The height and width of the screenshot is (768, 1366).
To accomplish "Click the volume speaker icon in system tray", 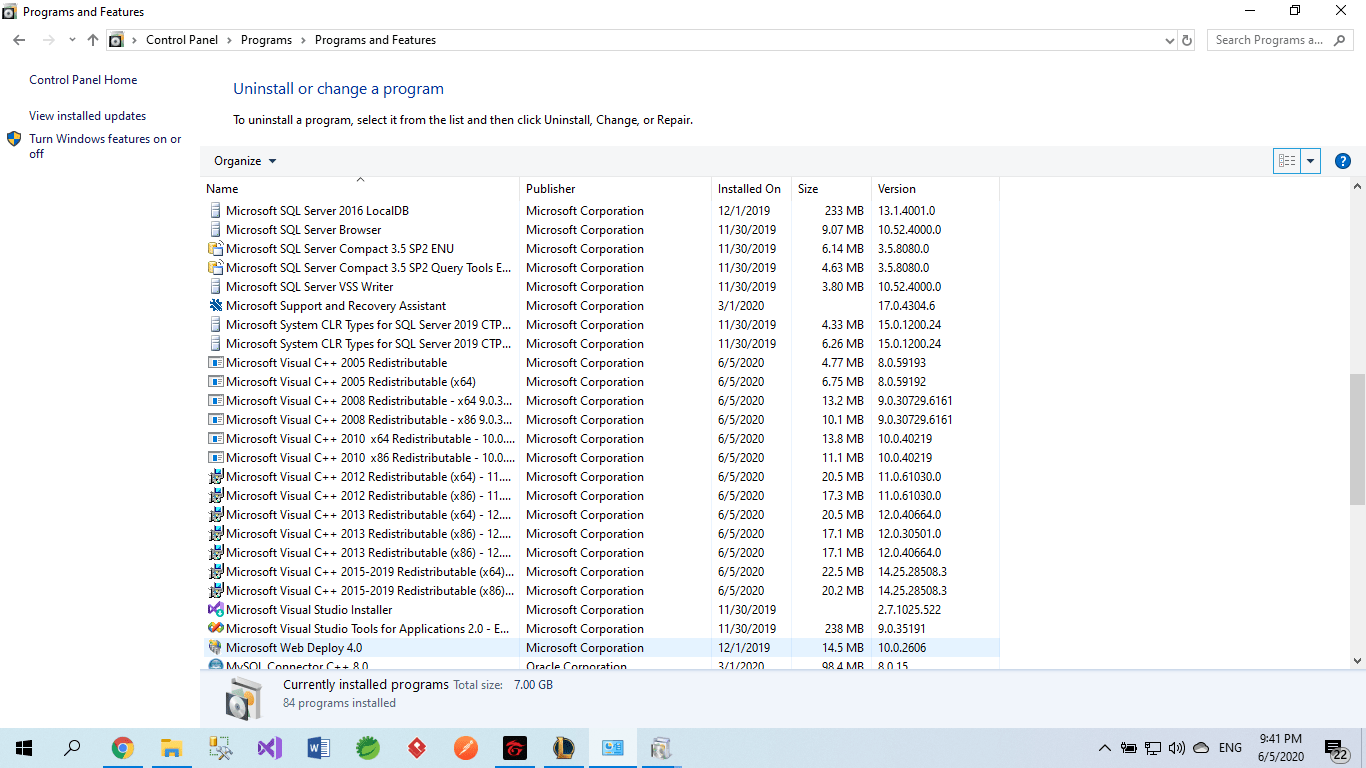I will click(1176, 748).
